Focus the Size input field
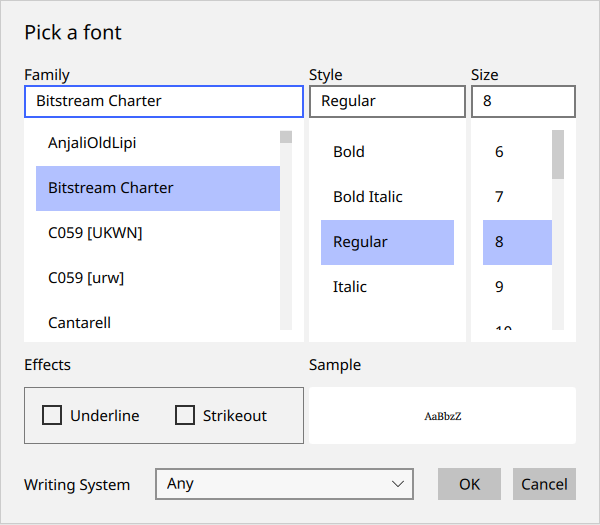The image size is (600, 525). tap(523, 101)
